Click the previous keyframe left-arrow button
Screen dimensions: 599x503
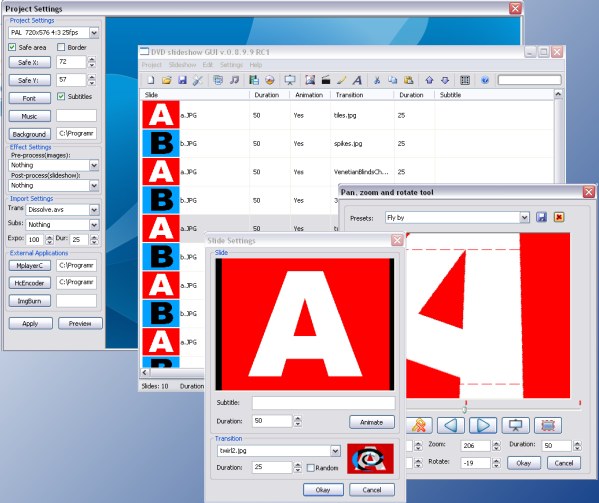[451, 425]
